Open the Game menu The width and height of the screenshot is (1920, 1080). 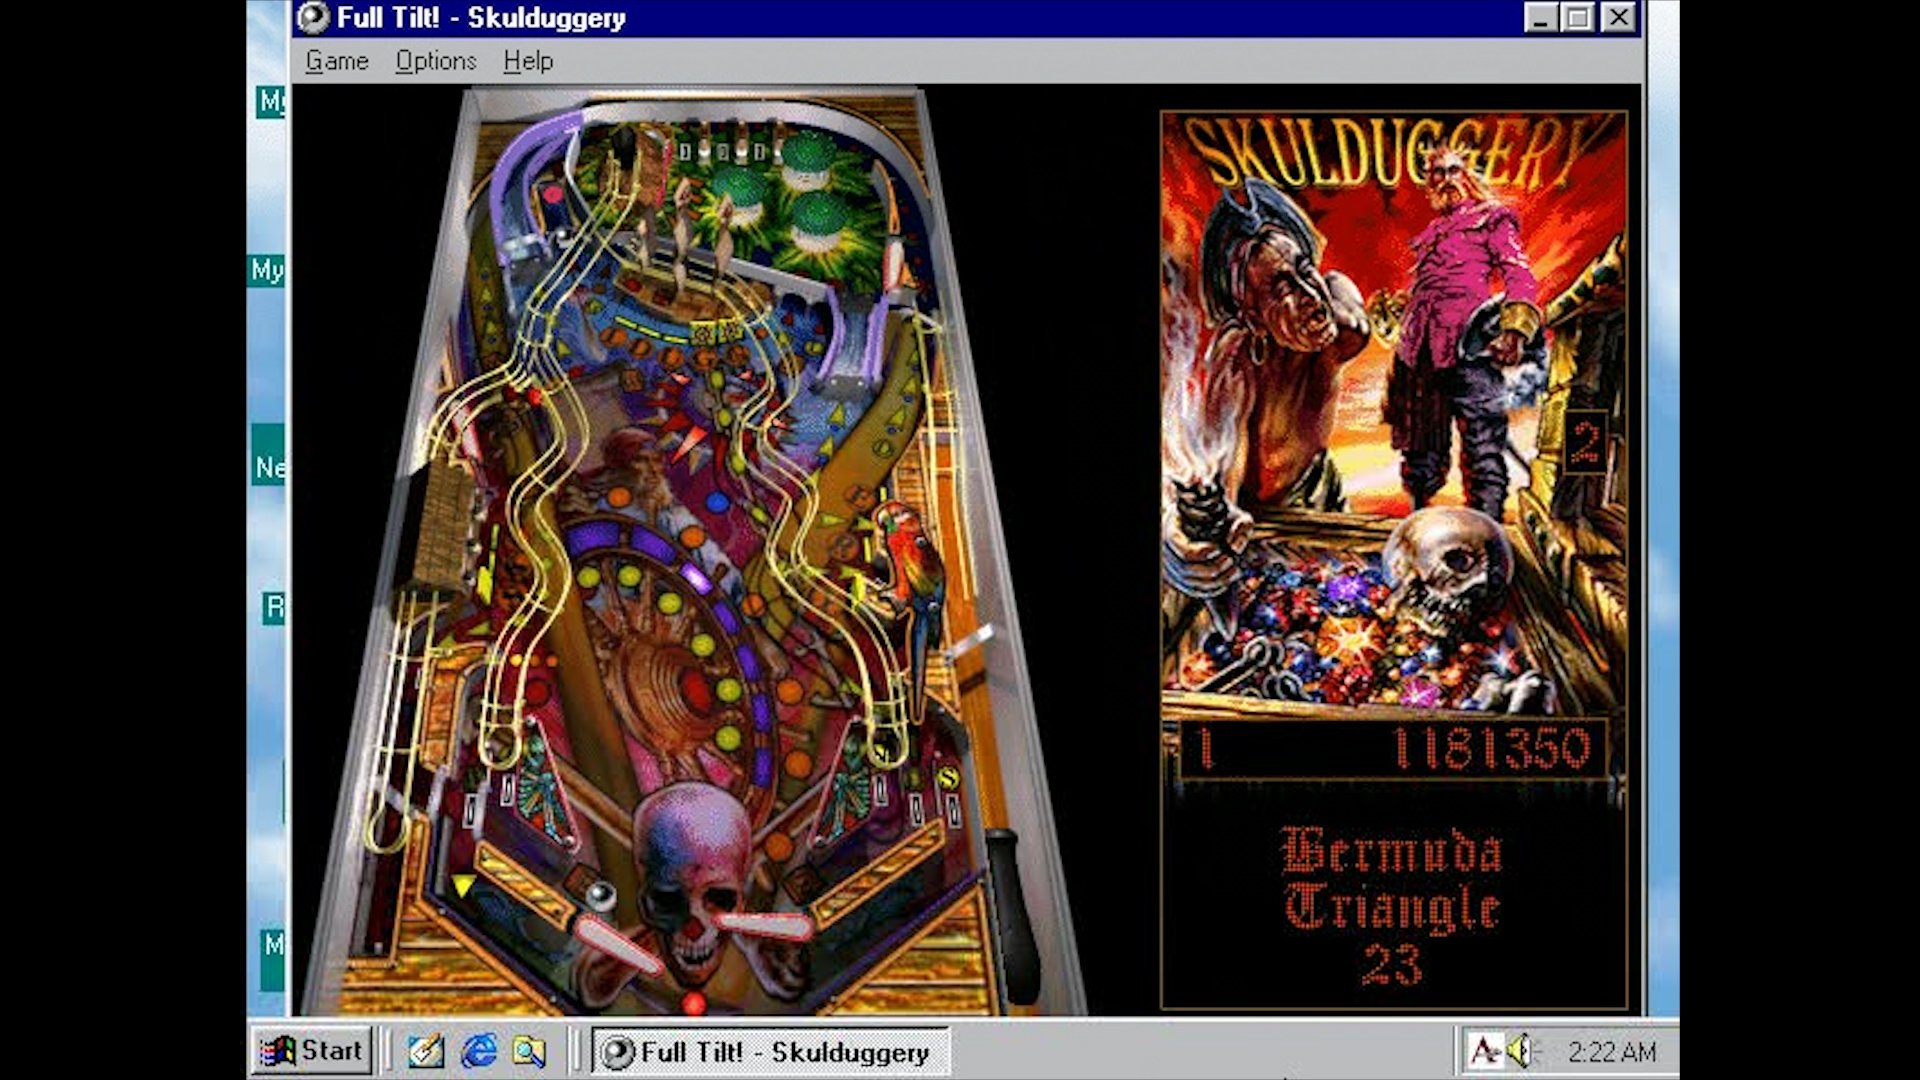tap(337, 61)
